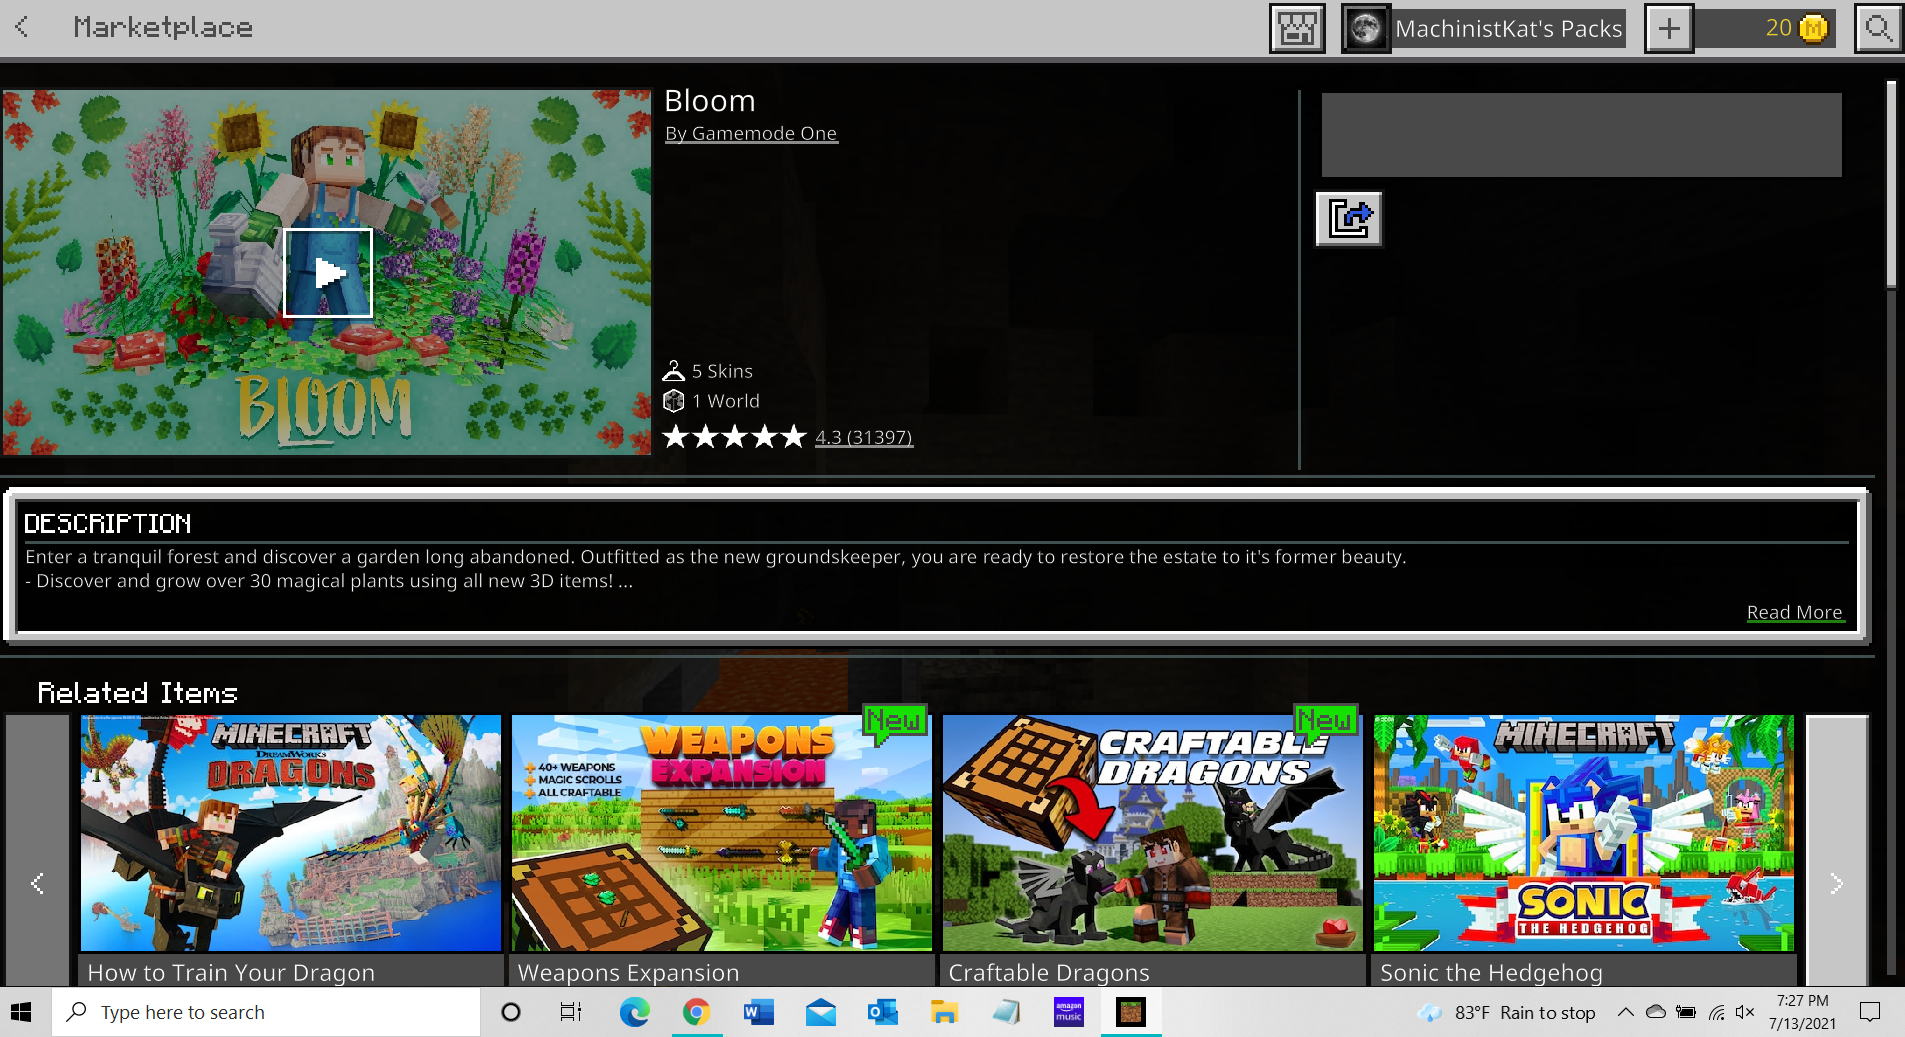Open the Mail app
This screenshot has height=1037, width=1905.
[x=820, y=1012]
